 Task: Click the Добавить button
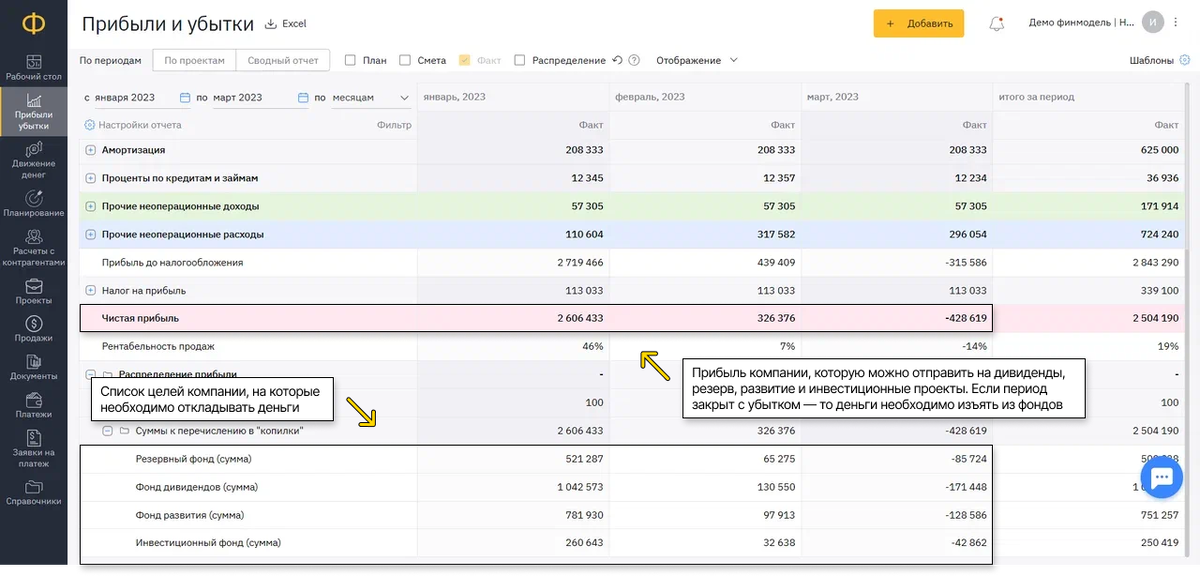click(918, 23)
